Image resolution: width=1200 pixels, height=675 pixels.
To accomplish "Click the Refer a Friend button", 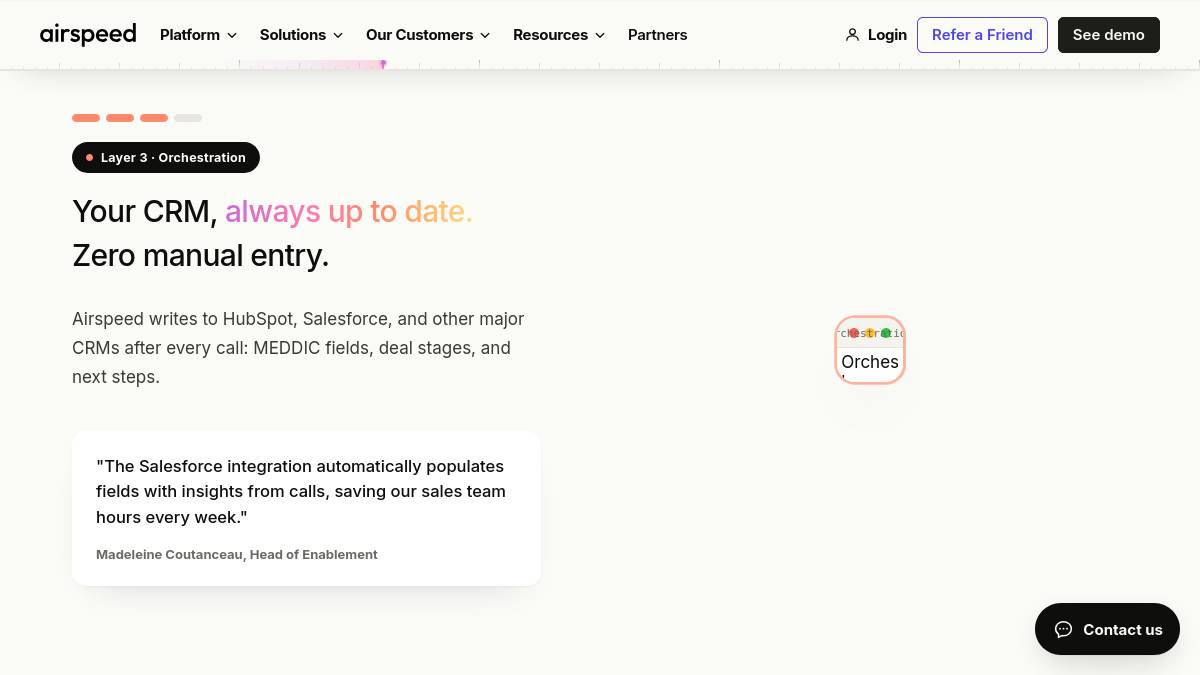I will tap(982, 35).
